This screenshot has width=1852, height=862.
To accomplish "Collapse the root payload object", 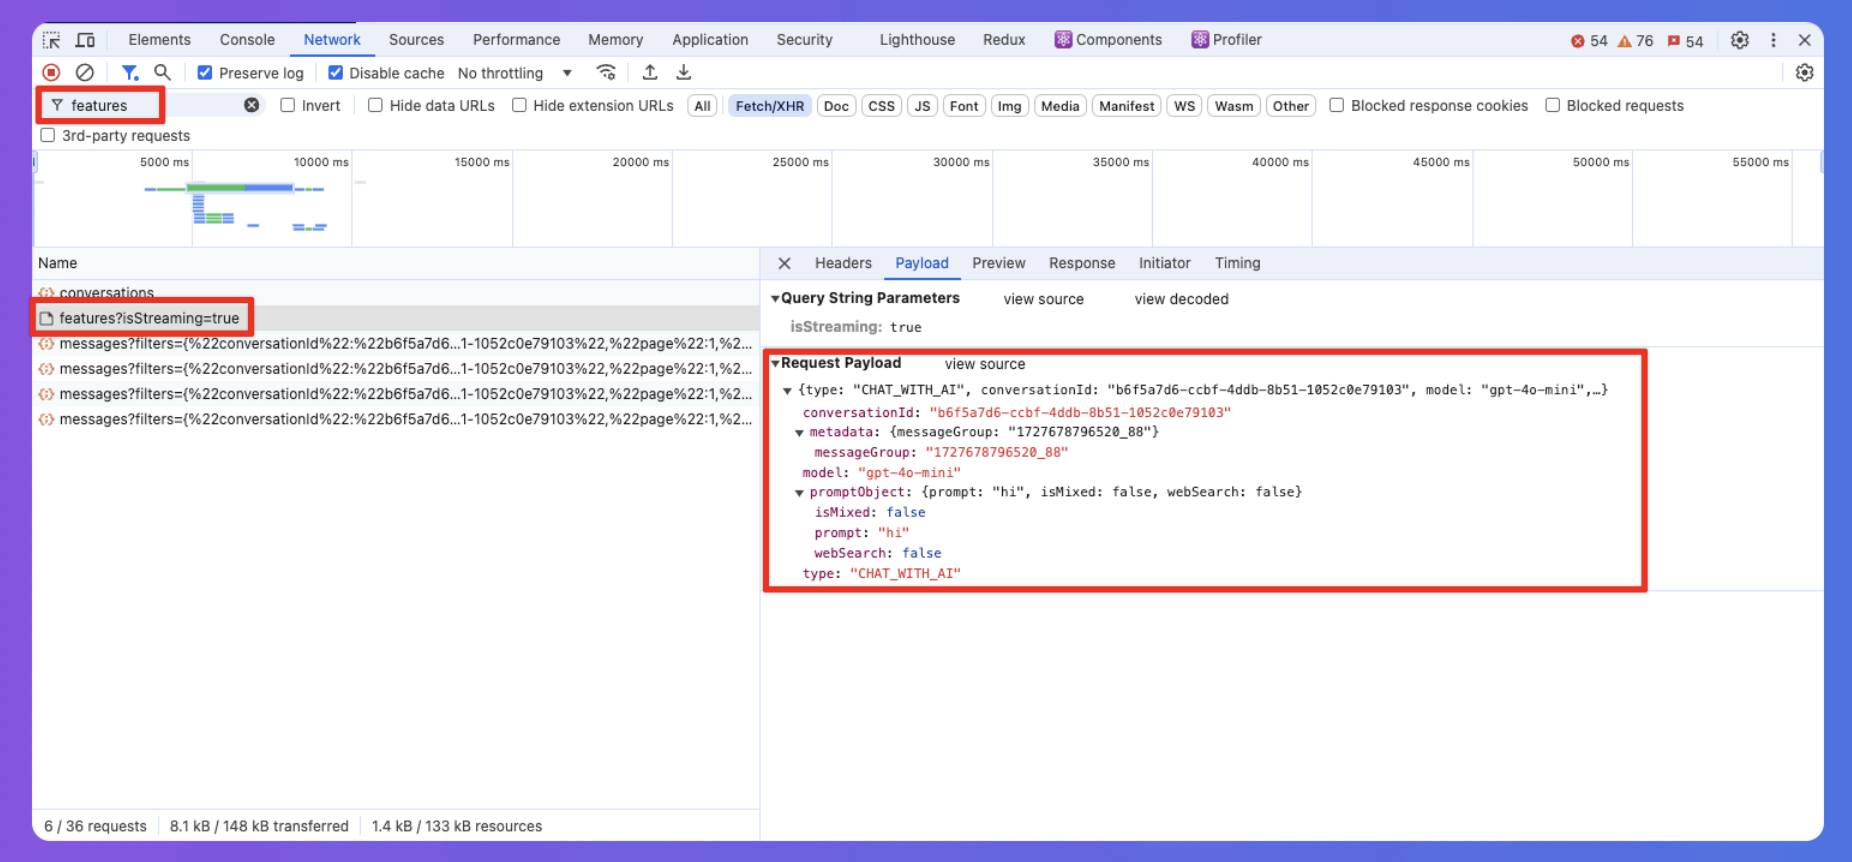I will click(x=787, y=390).
